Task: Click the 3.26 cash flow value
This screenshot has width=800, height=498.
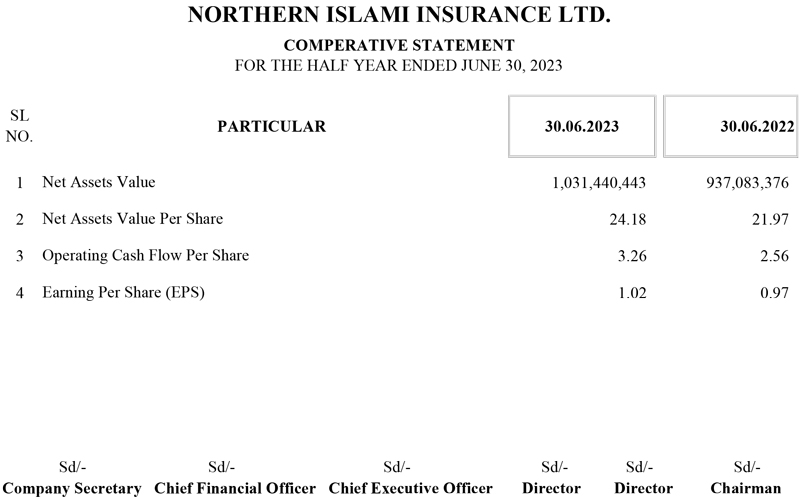Action: 633,257
